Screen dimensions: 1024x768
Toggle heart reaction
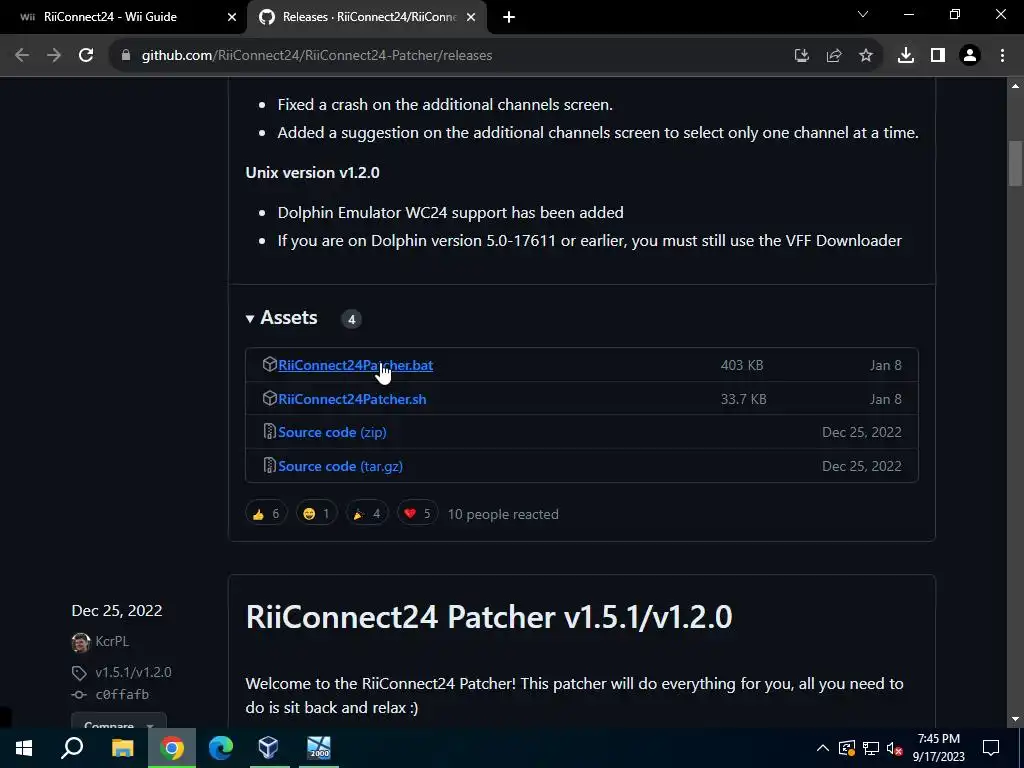[x=417, y=514]
